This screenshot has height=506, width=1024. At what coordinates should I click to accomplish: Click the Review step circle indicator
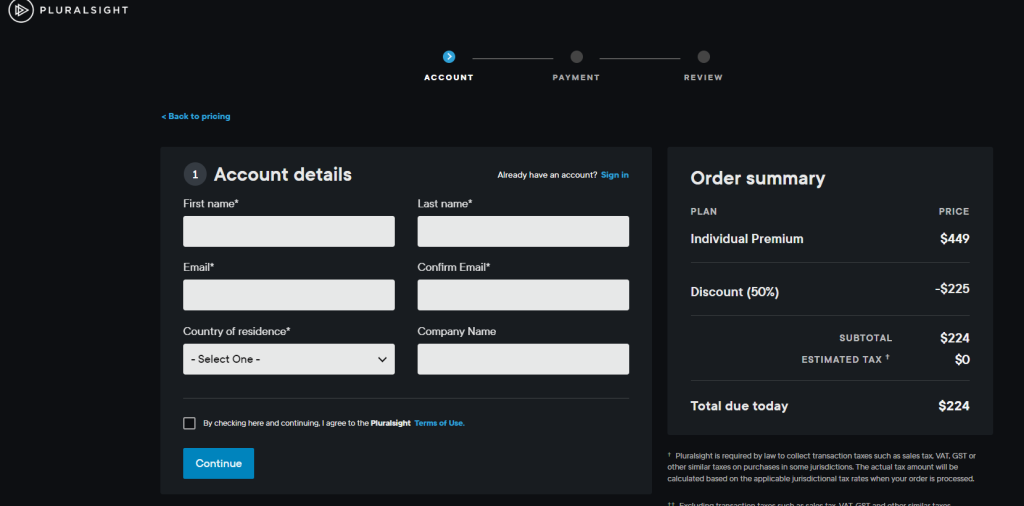[x=703, y=57]
